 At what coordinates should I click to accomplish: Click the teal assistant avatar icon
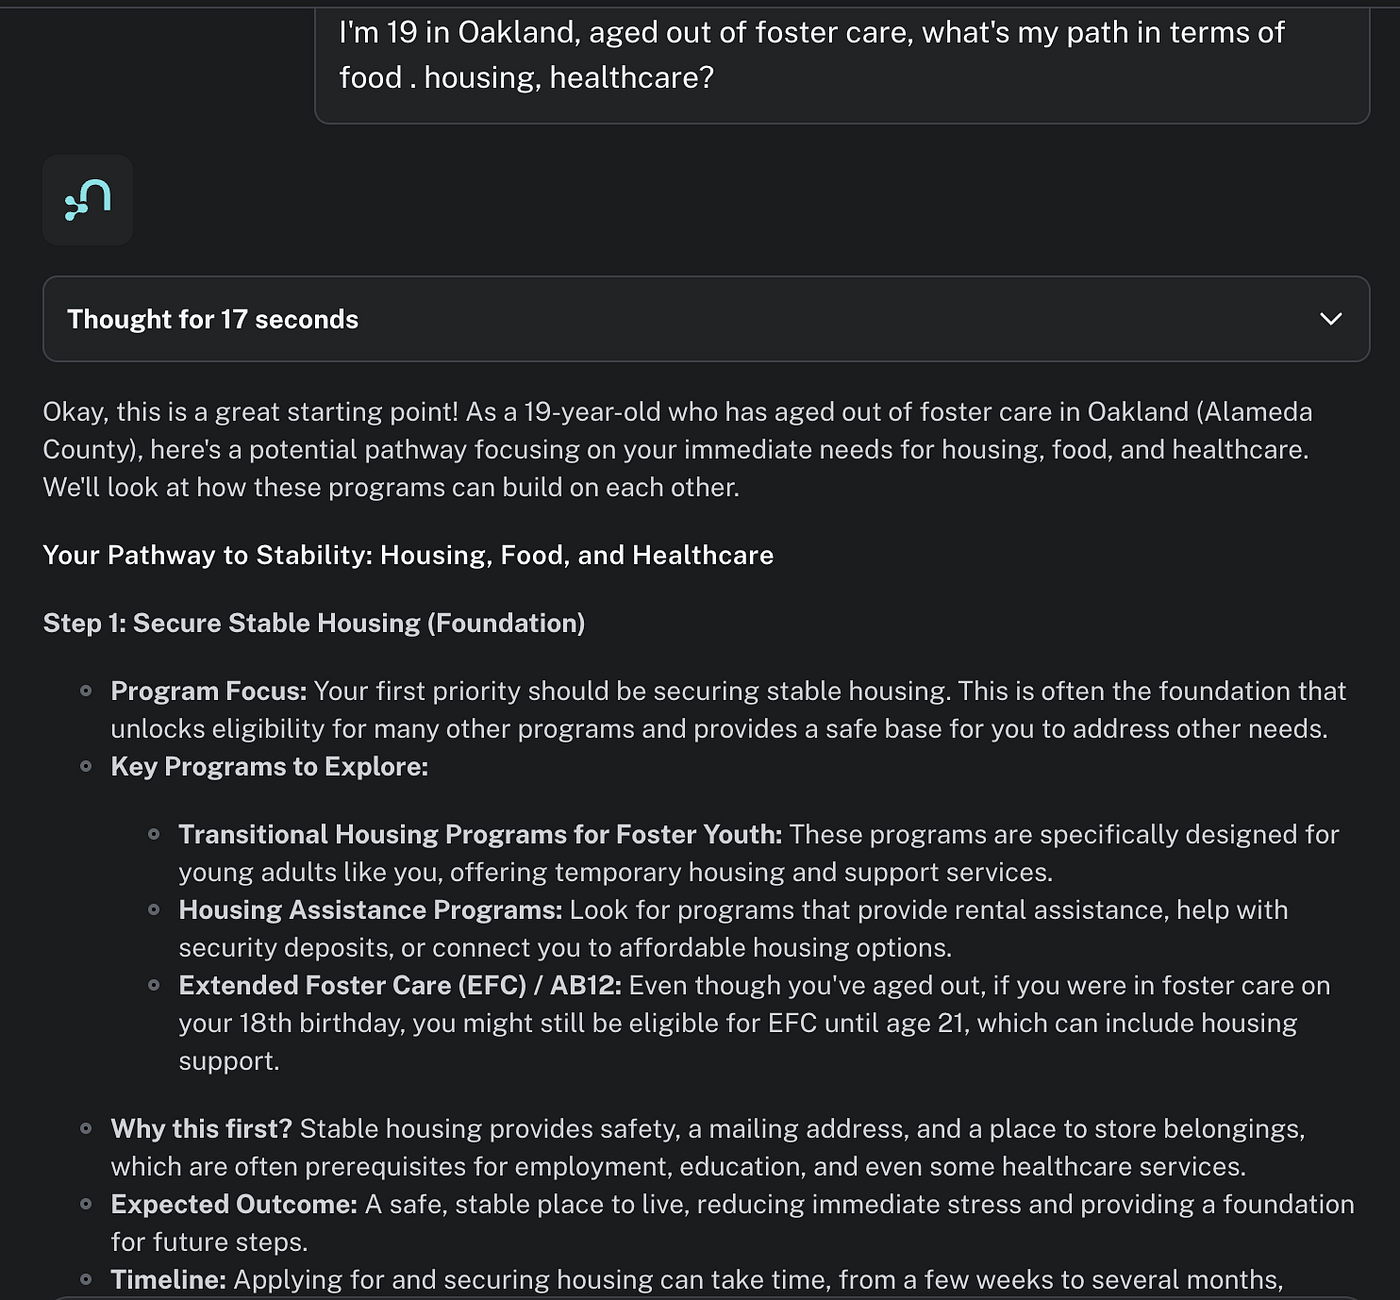click(87, 200)
